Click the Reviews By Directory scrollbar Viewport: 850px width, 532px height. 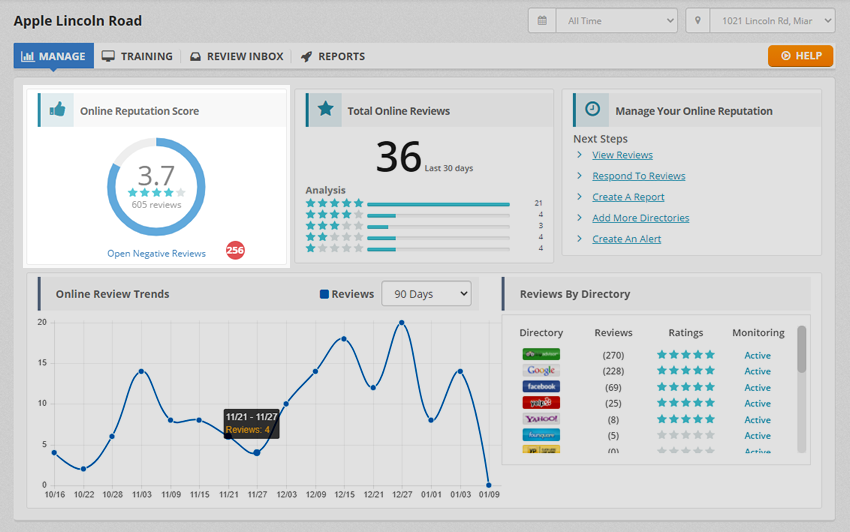[801, 350]
